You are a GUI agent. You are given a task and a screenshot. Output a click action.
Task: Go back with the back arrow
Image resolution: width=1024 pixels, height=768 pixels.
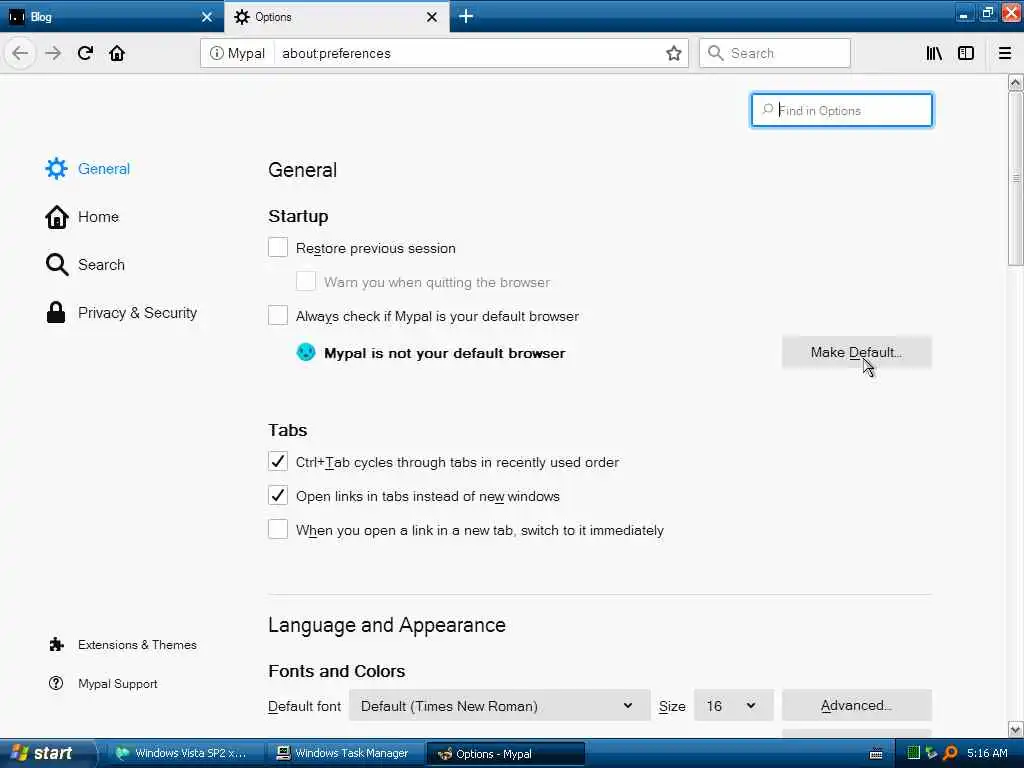click(x=20, y=53)
